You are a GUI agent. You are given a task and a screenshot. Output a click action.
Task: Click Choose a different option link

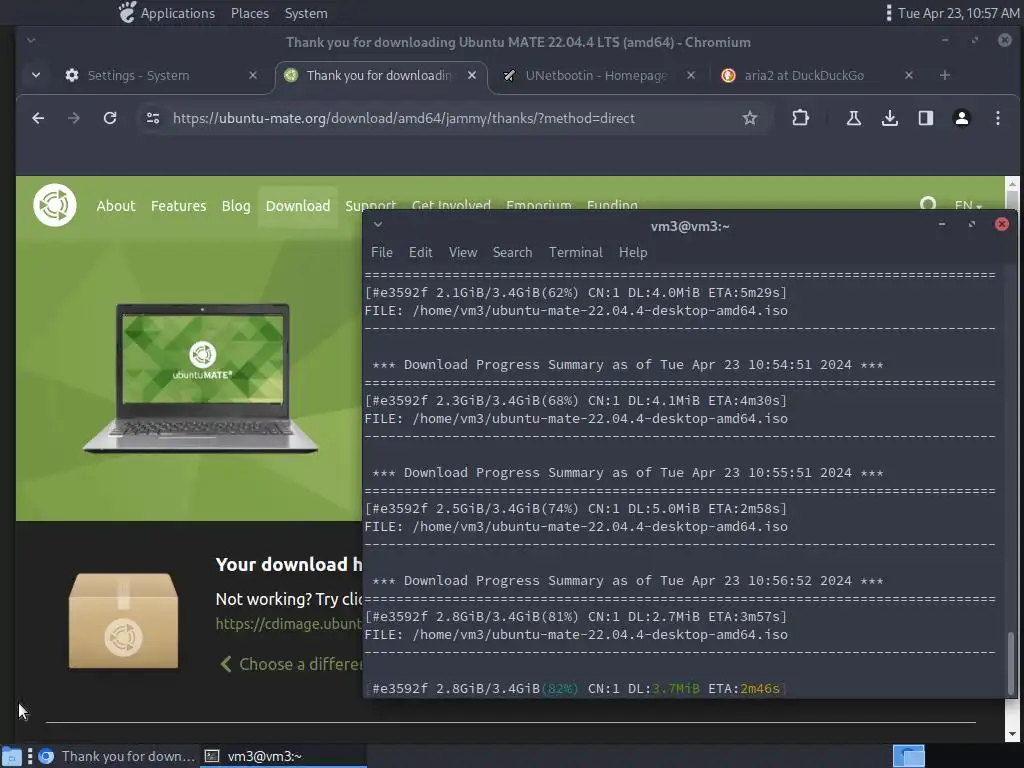[x=291, y=664]
